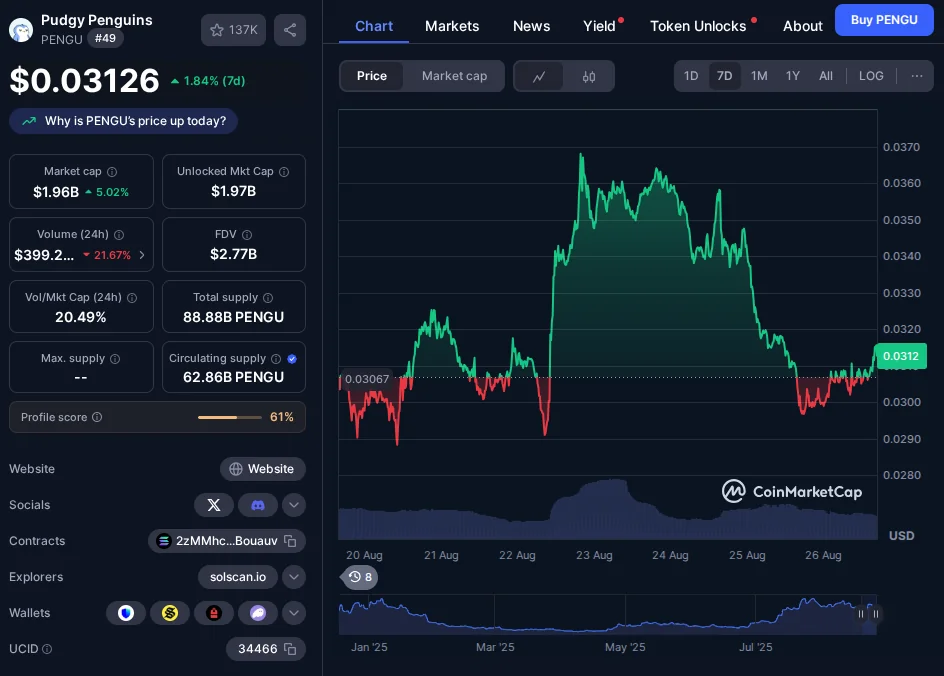Click the Vol/Mkt Cap (24h) info icon
This screenshot has width=944, height=676.
tap(132, 297)
